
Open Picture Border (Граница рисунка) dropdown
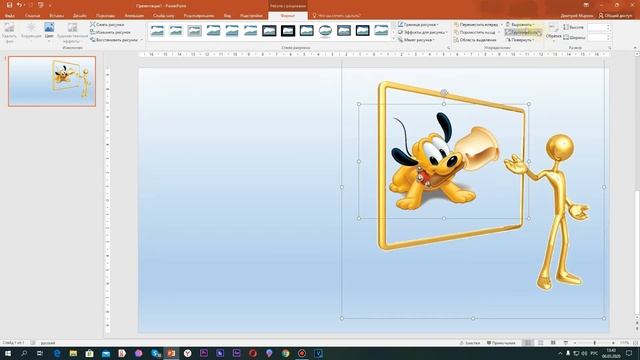[418, 24]
